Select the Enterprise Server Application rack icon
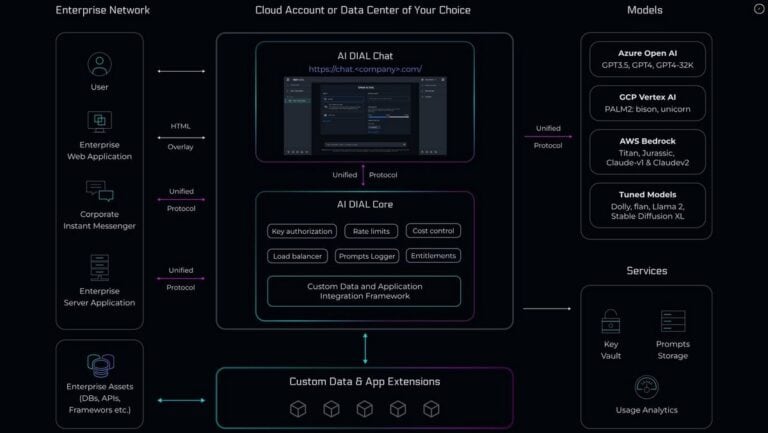 click(x=99, y=267)
